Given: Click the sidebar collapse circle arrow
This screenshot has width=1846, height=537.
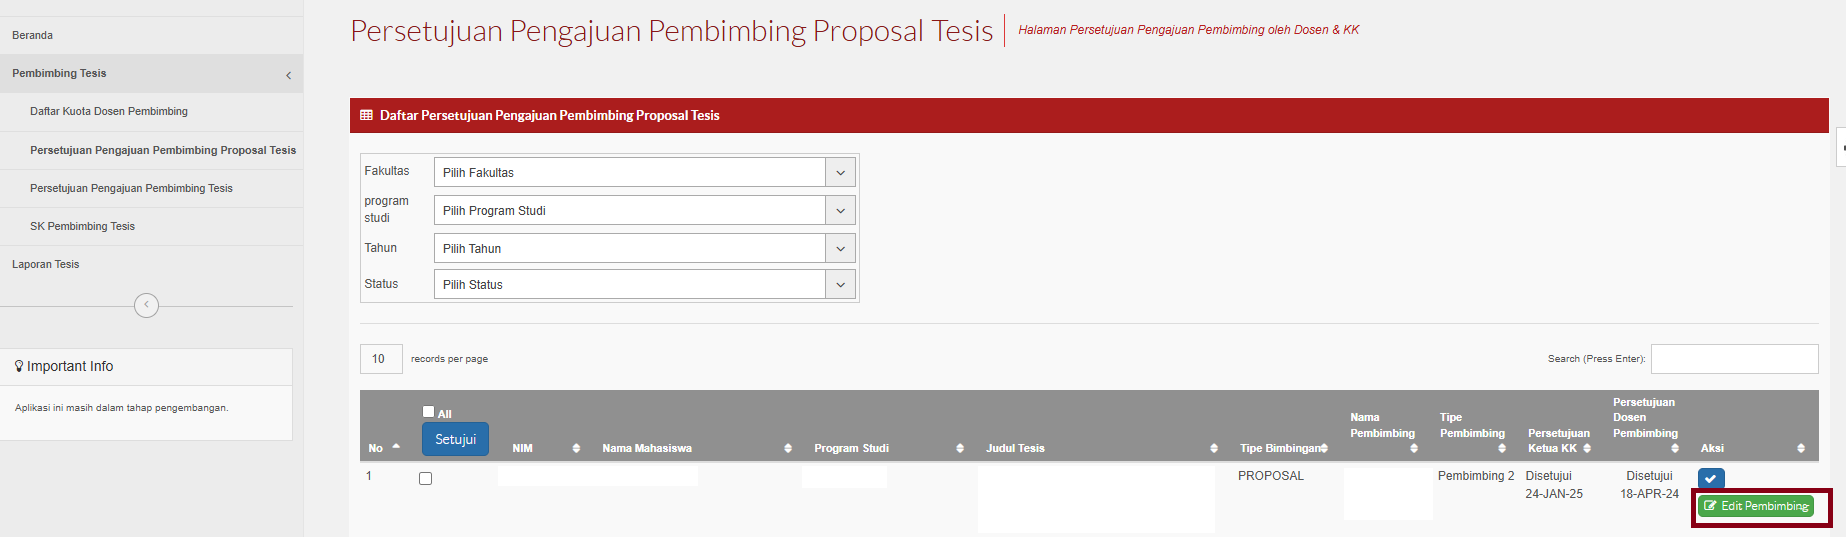Looking at the screenshot, I should [x=146, y=305].
